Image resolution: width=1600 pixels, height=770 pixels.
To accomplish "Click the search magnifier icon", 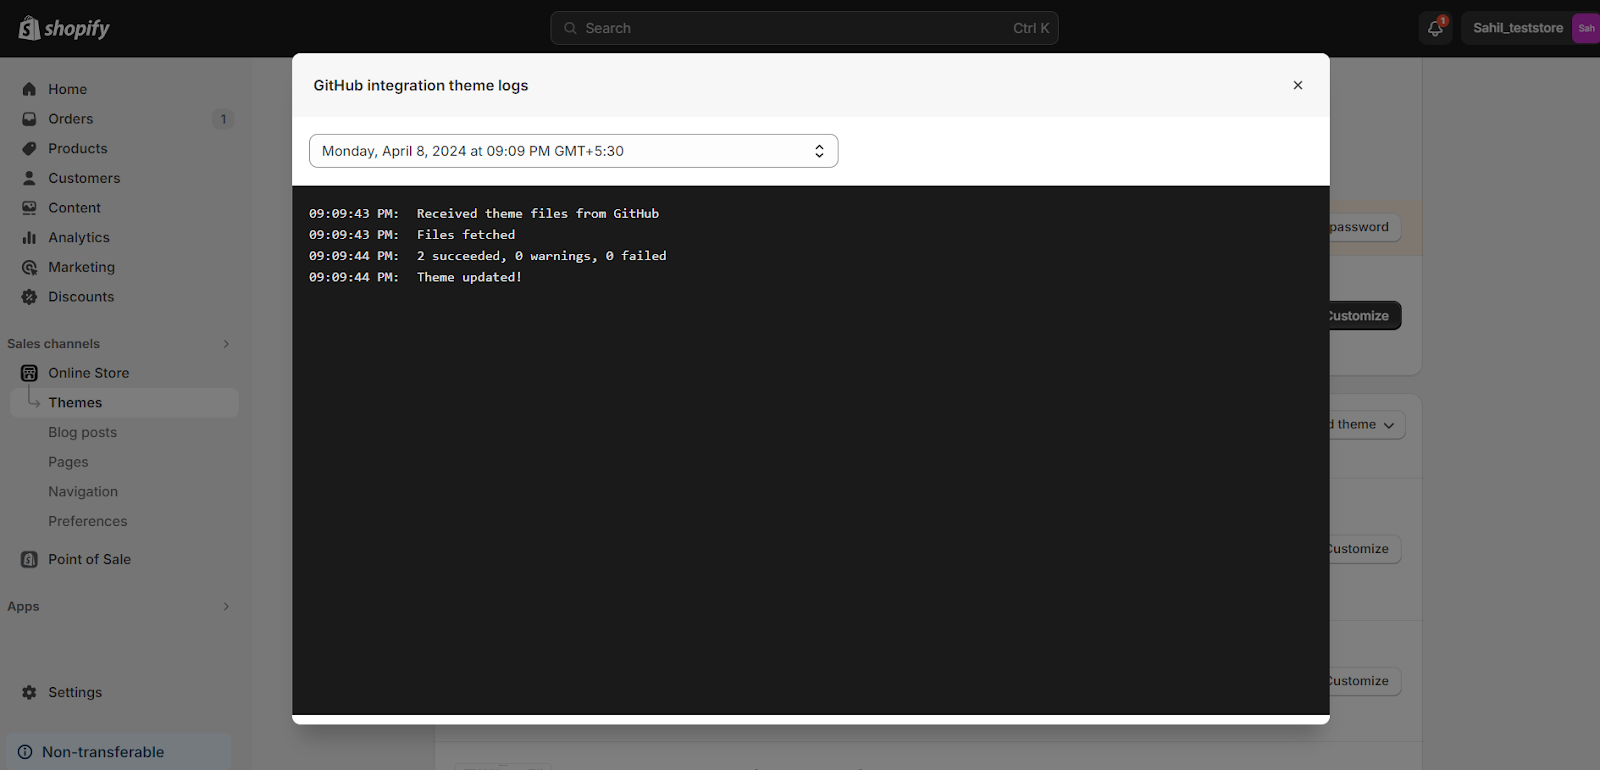I will tap(570, 28).
